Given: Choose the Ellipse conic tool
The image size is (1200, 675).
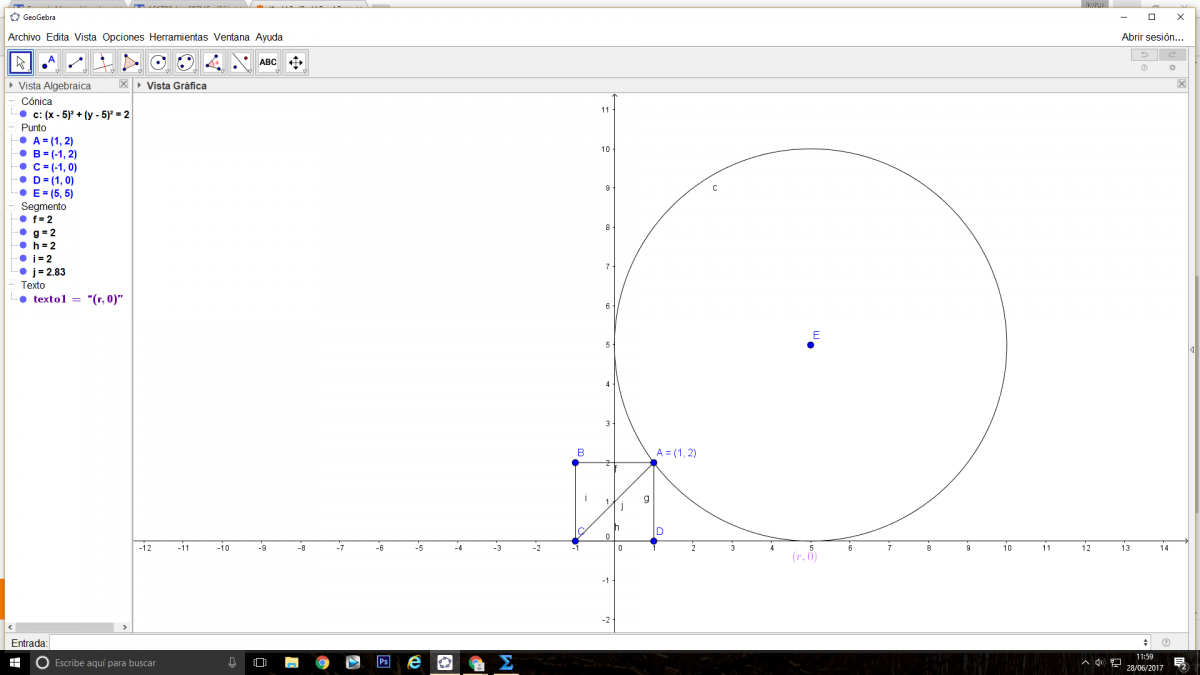Looking at the screenshot, I should coord(186,63).
